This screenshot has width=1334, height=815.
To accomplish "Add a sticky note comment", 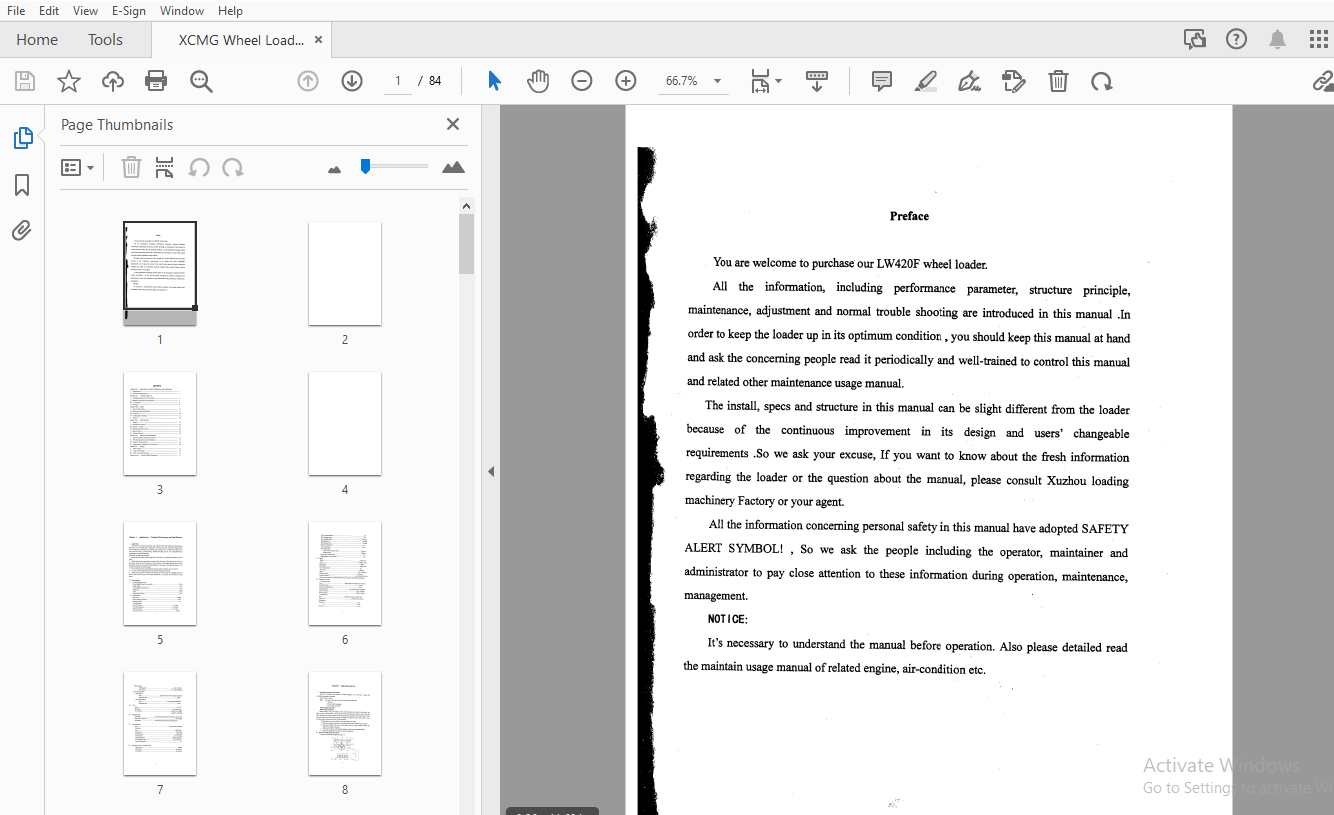I will [882, 81].
